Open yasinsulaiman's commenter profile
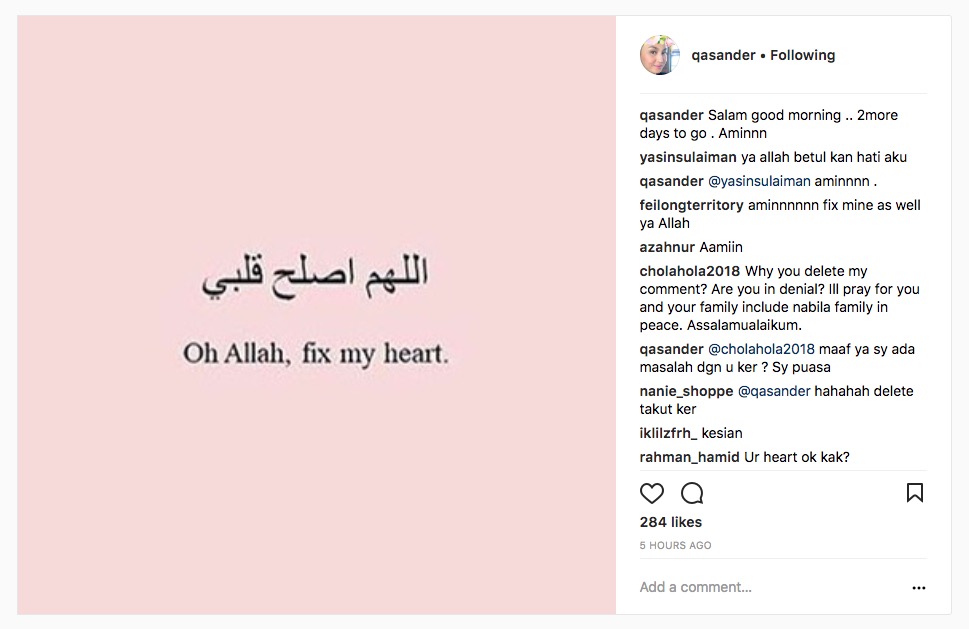 point(688,157)
